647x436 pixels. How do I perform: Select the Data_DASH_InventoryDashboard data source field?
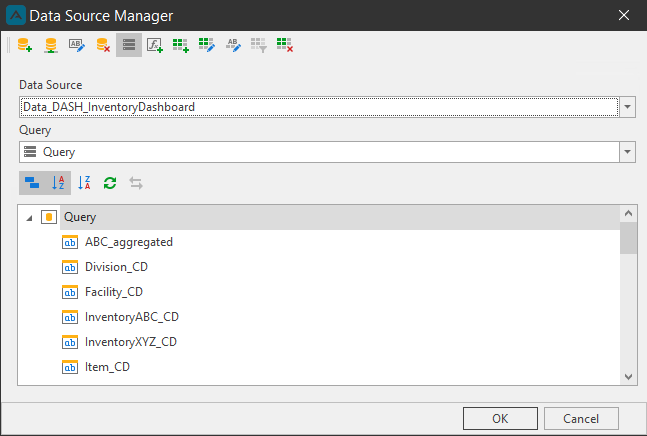319,107
